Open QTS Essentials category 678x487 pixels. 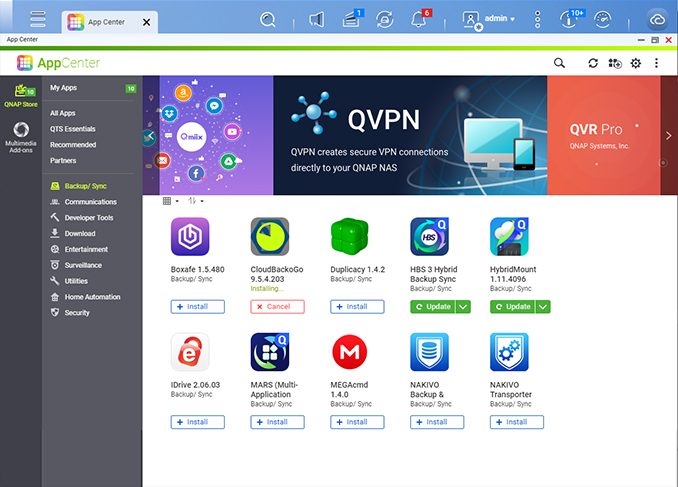coord(73,129)
